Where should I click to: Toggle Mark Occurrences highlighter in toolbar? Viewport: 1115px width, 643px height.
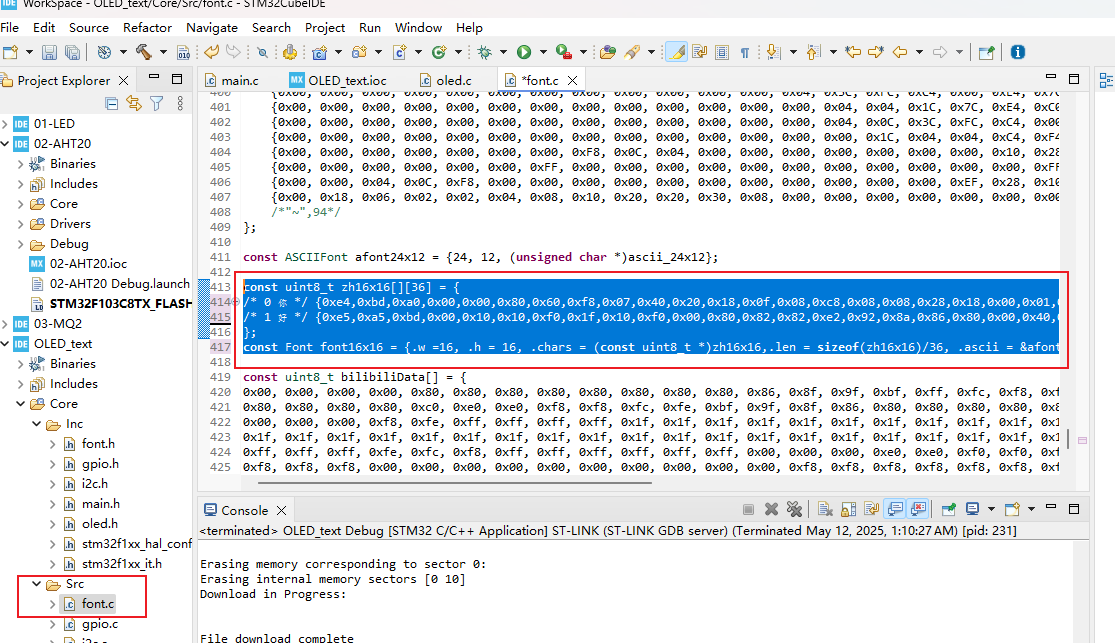click(675, 51)
